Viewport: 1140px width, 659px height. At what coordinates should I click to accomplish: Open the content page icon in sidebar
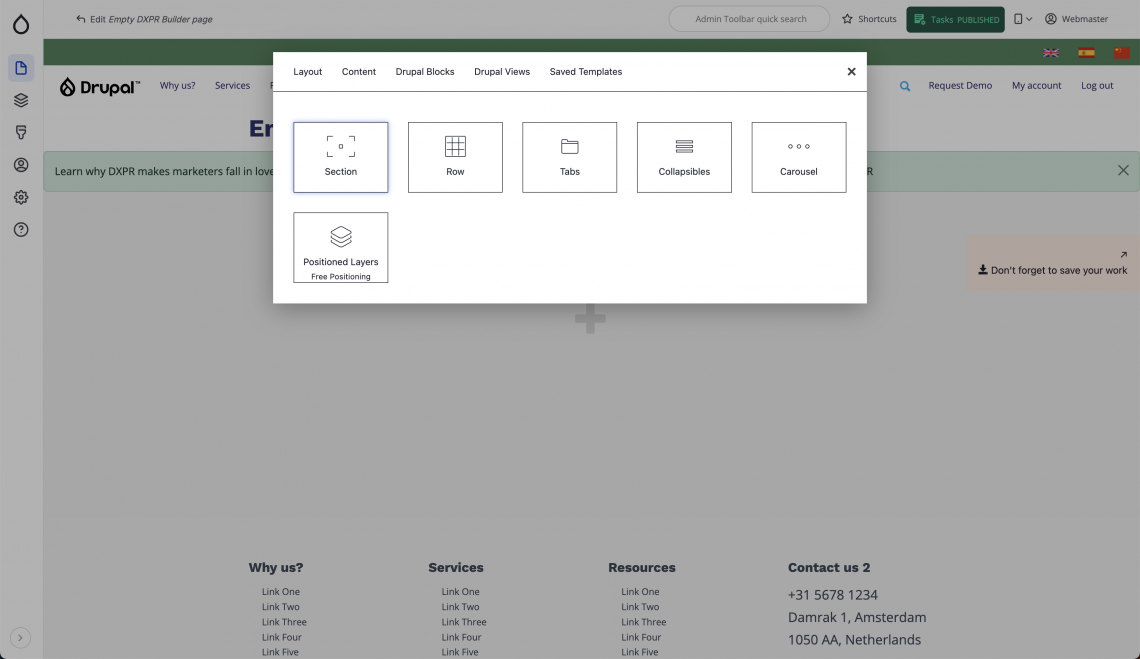(x=21, y=68)
